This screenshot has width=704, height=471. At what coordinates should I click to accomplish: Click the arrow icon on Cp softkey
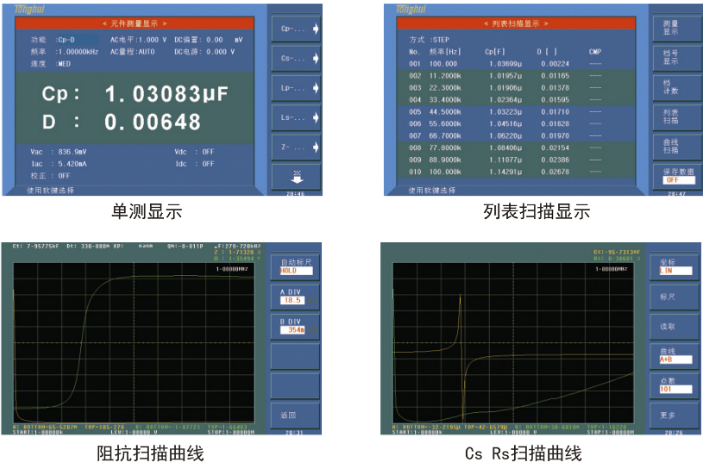316,29
